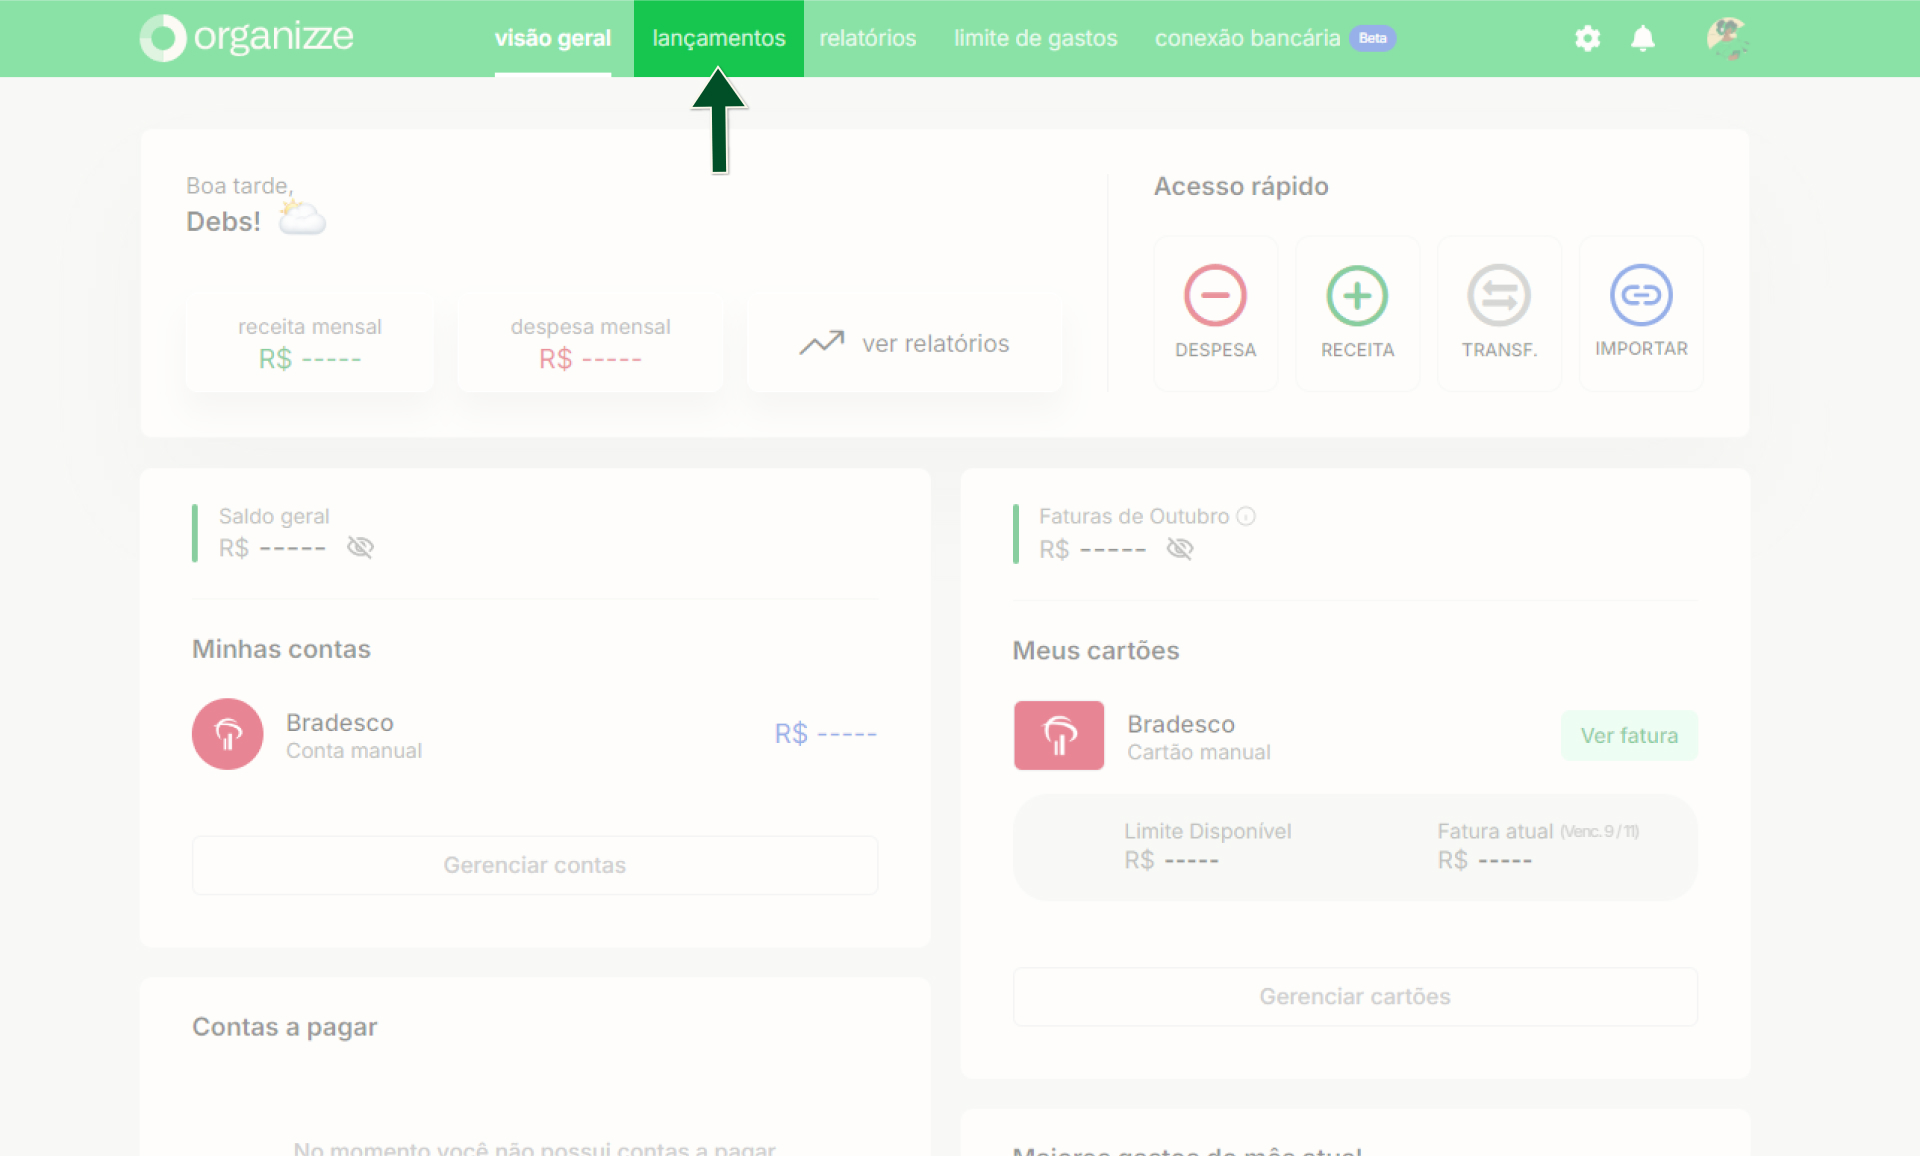Click the Bradesco account balance value

tap(825, 734)
